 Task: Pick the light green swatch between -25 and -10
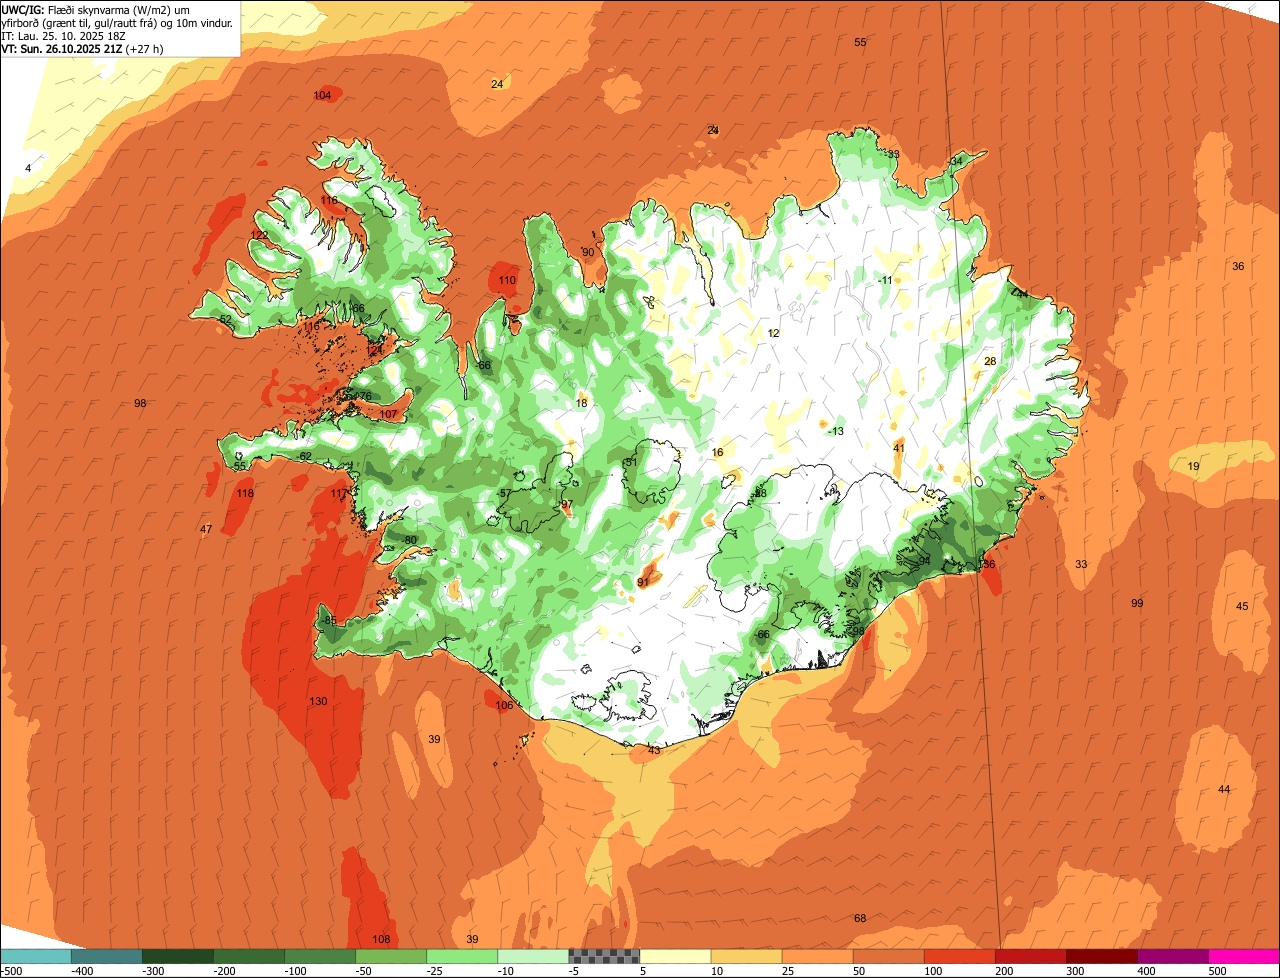click(x=462, y=956)
